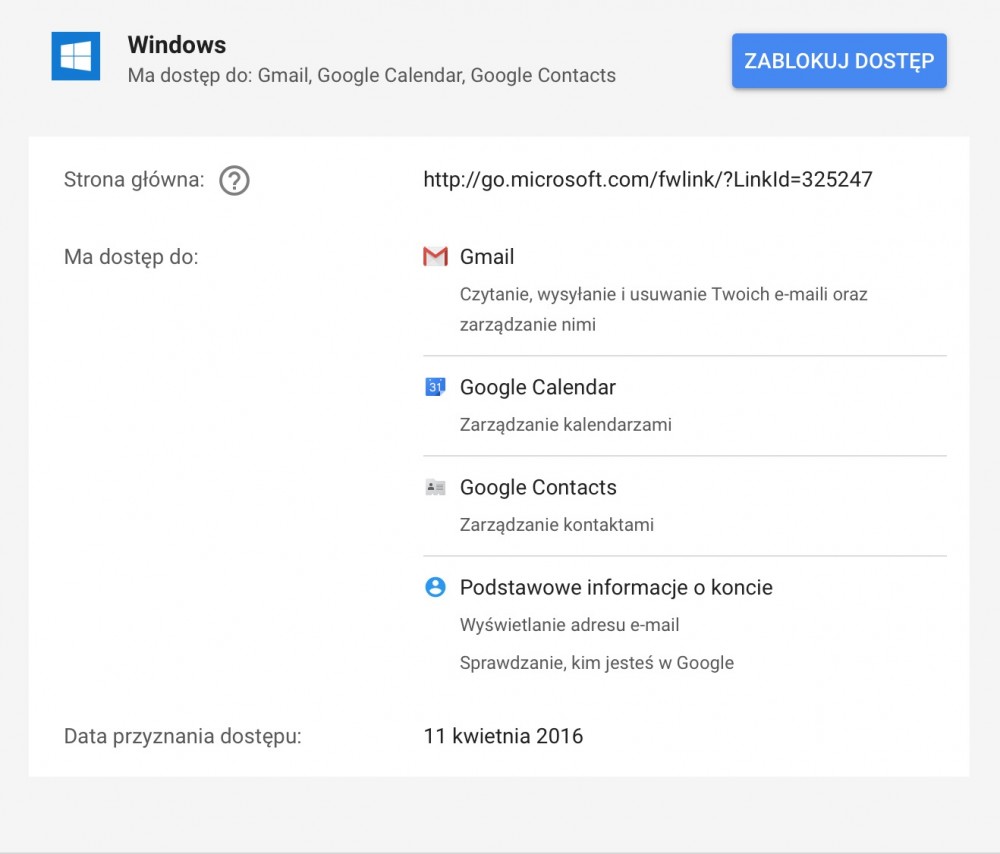The image size is (1000, 854).
Task: Click the Windows logo icon
Action: coord(76,56)
